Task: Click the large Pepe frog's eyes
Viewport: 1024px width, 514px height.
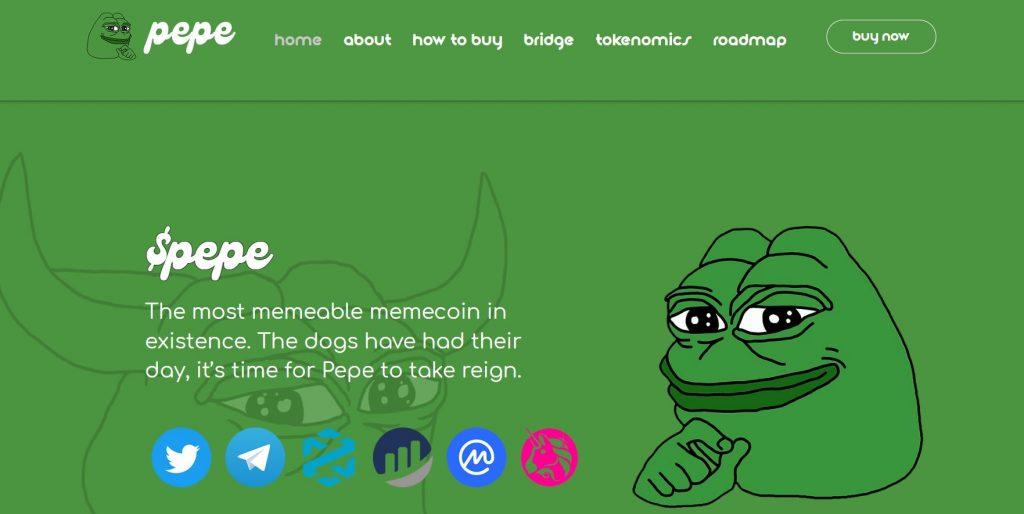Action: pos(744,319)
